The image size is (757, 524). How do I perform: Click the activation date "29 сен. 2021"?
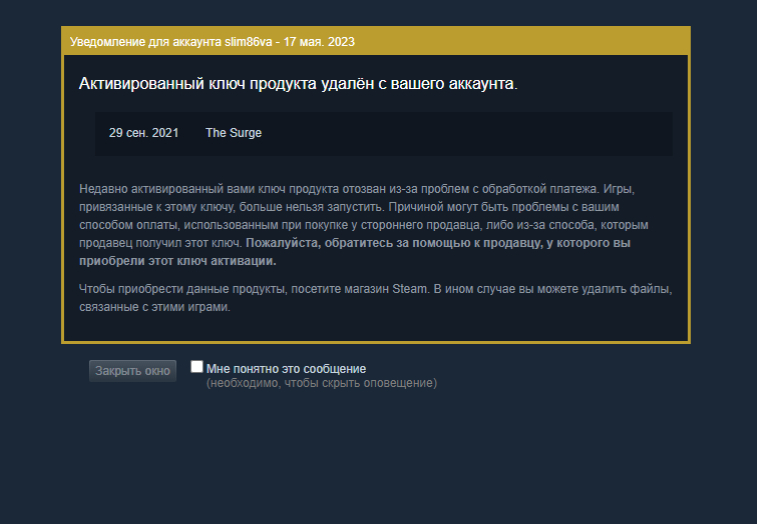coord(143,133)
